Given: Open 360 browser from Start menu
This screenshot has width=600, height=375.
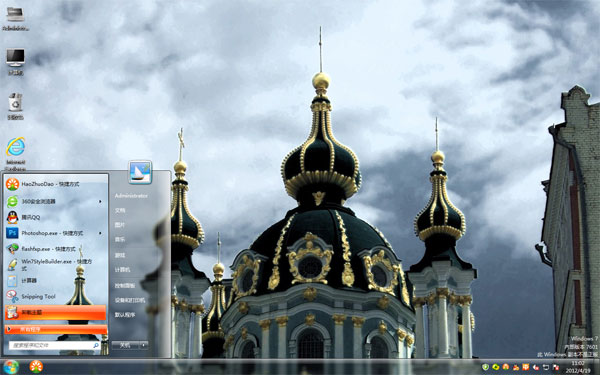Looking at the screenshot, I should [55, 201].
